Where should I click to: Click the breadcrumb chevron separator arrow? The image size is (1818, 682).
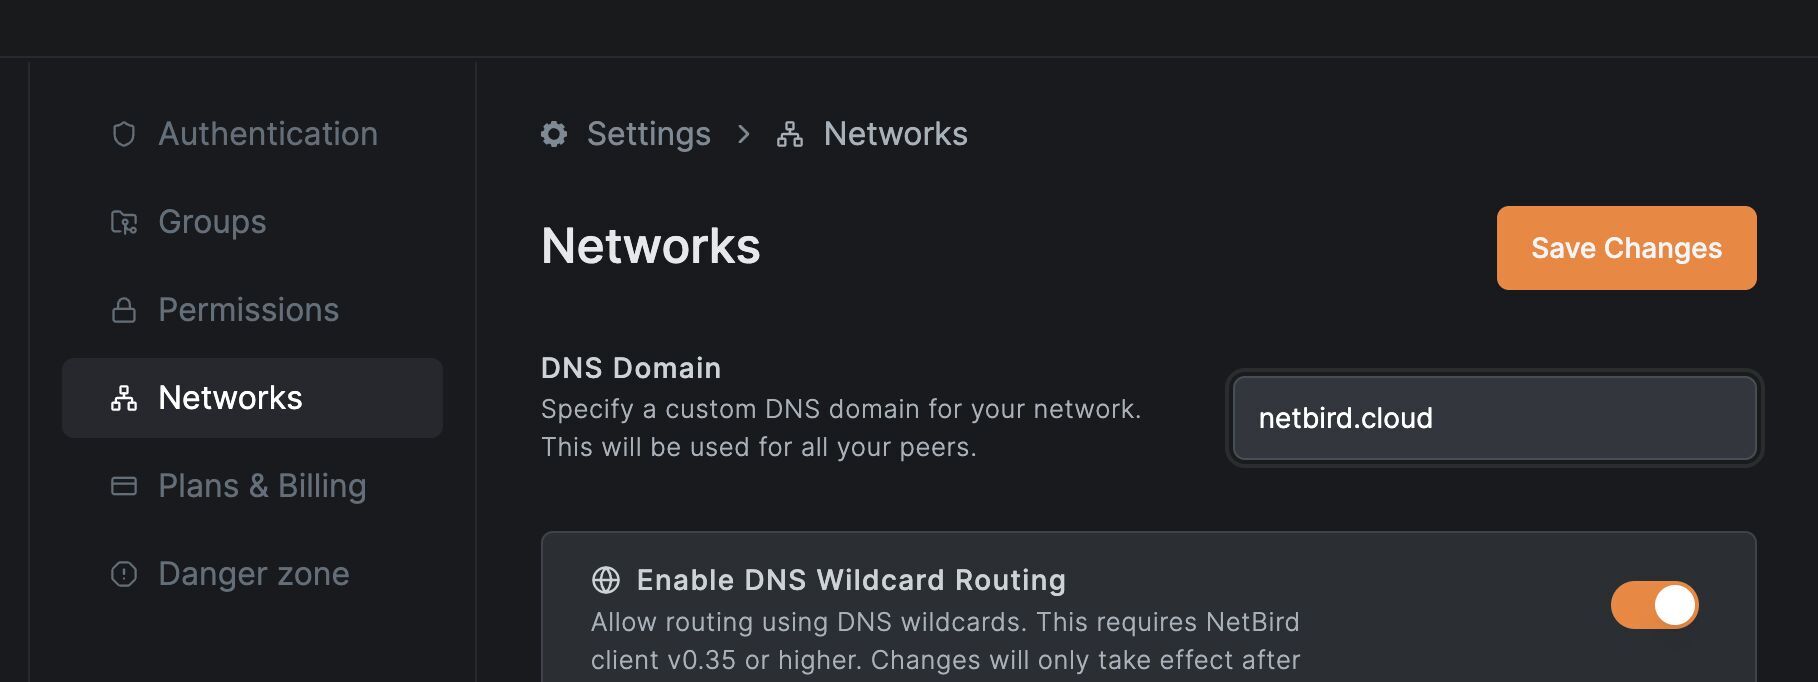pos(743,134)
